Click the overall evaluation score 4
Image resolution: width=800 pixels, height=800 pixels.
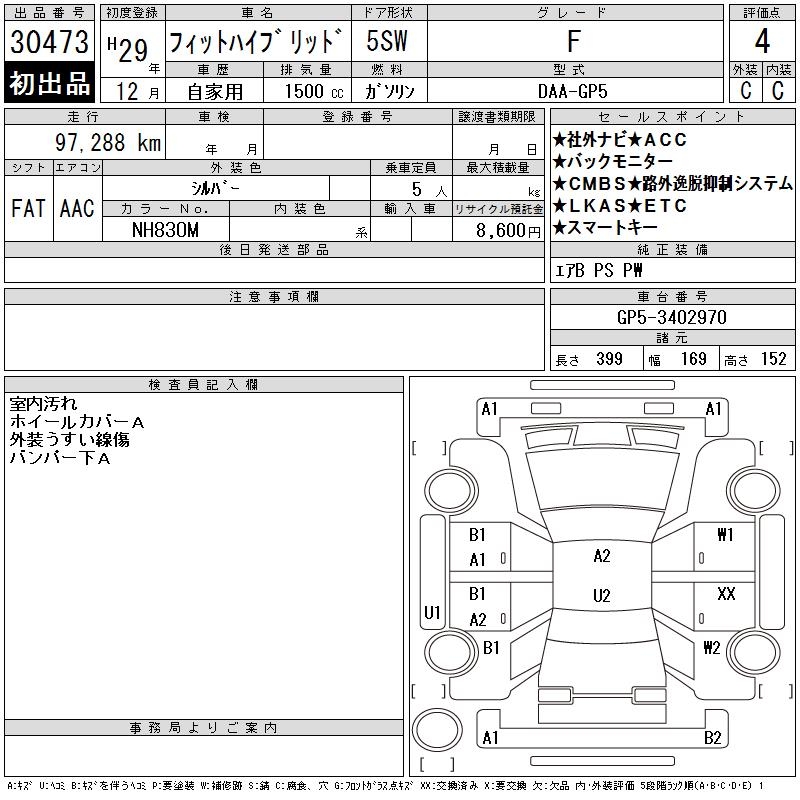click(762, 41)
